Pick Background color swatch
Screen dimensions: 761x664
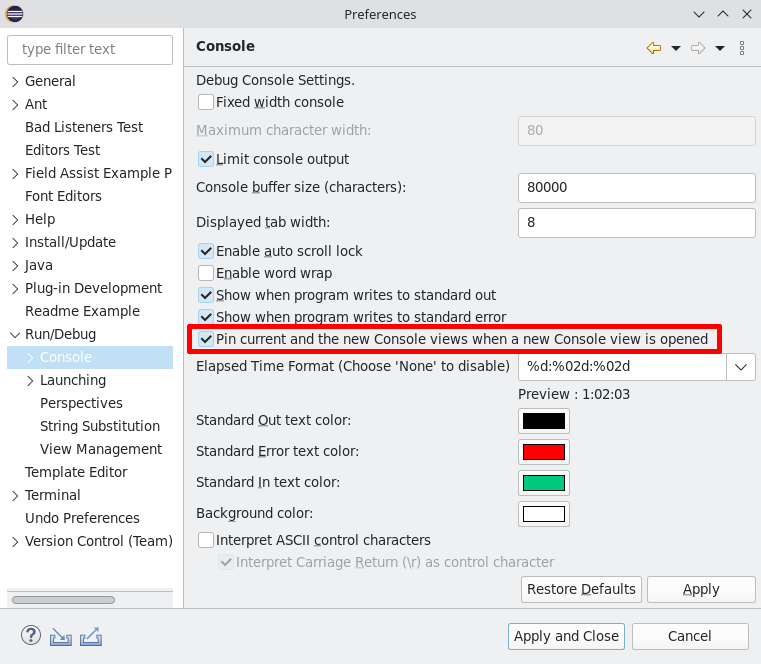coord(544,514)
